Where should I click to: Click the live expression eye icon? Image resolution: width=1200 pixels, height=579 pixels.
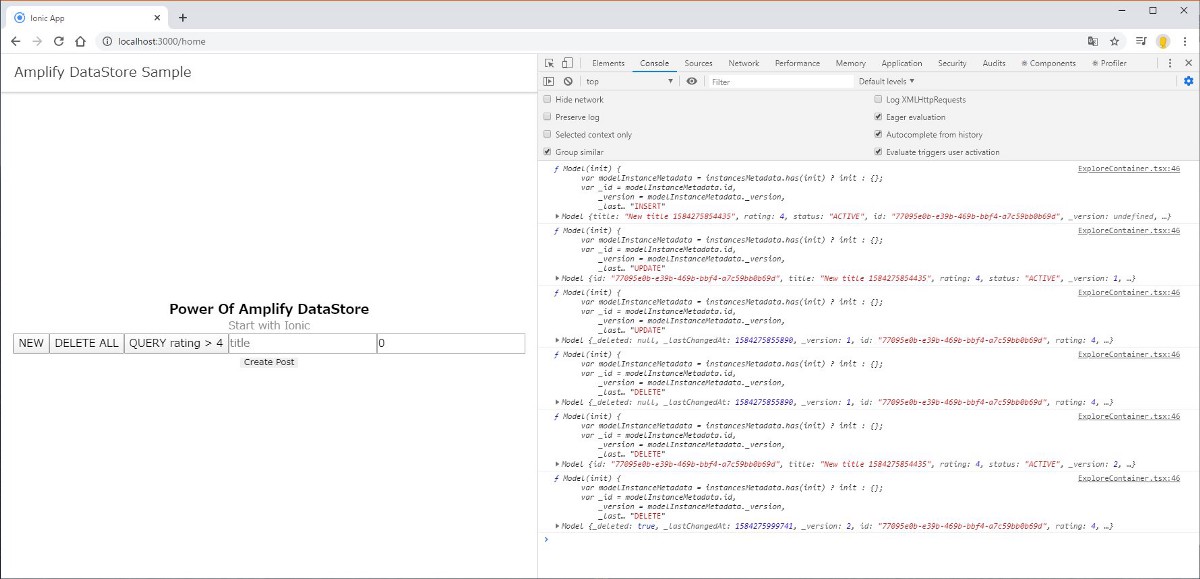coord(692,81)
